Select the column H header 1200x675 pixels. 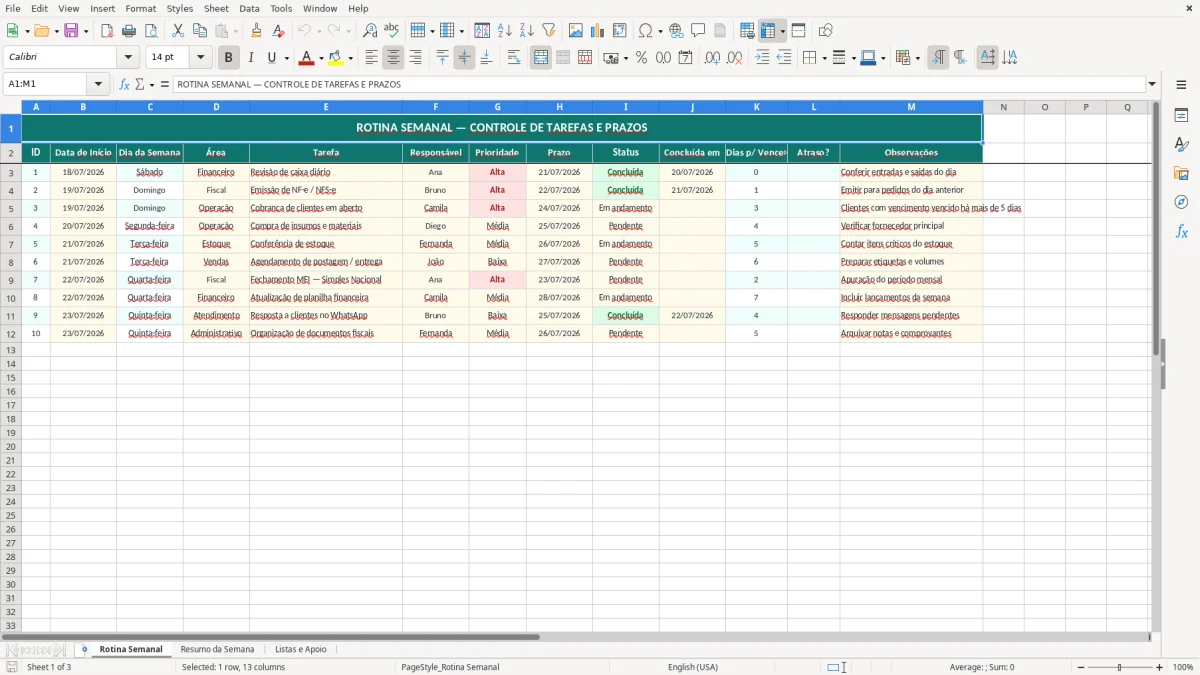click(559, 107)
